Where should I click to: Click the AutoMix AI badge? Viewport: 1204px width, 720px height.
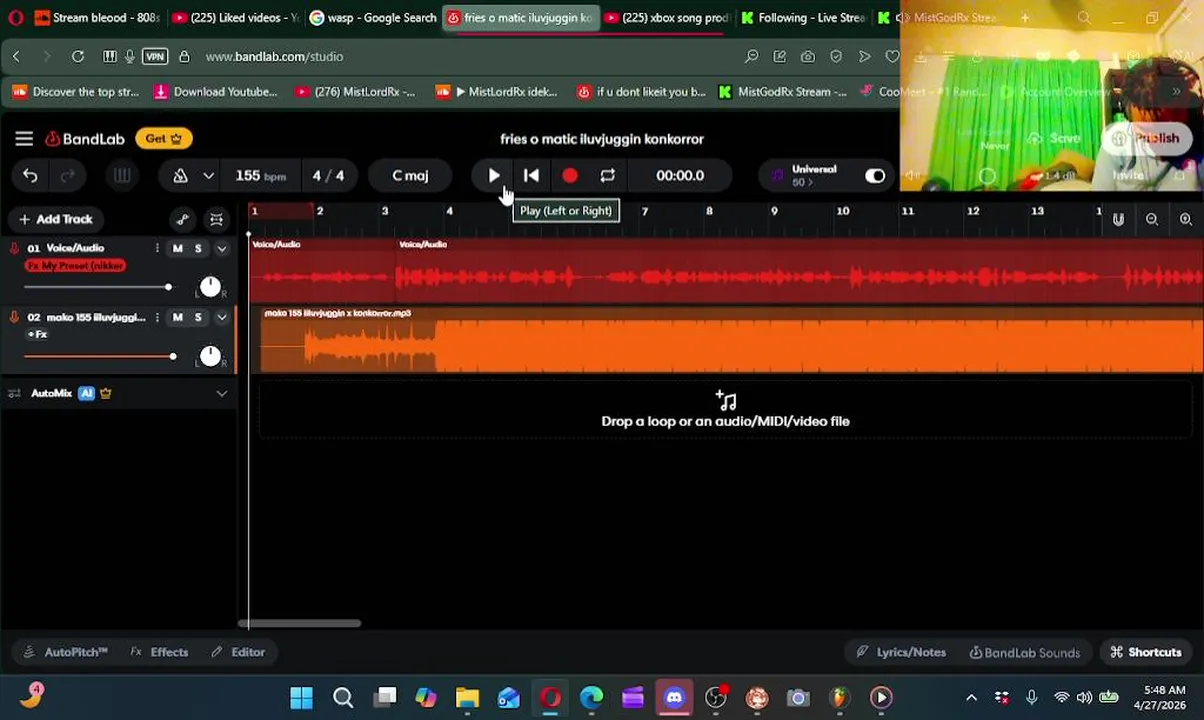[x=86, y=394]
